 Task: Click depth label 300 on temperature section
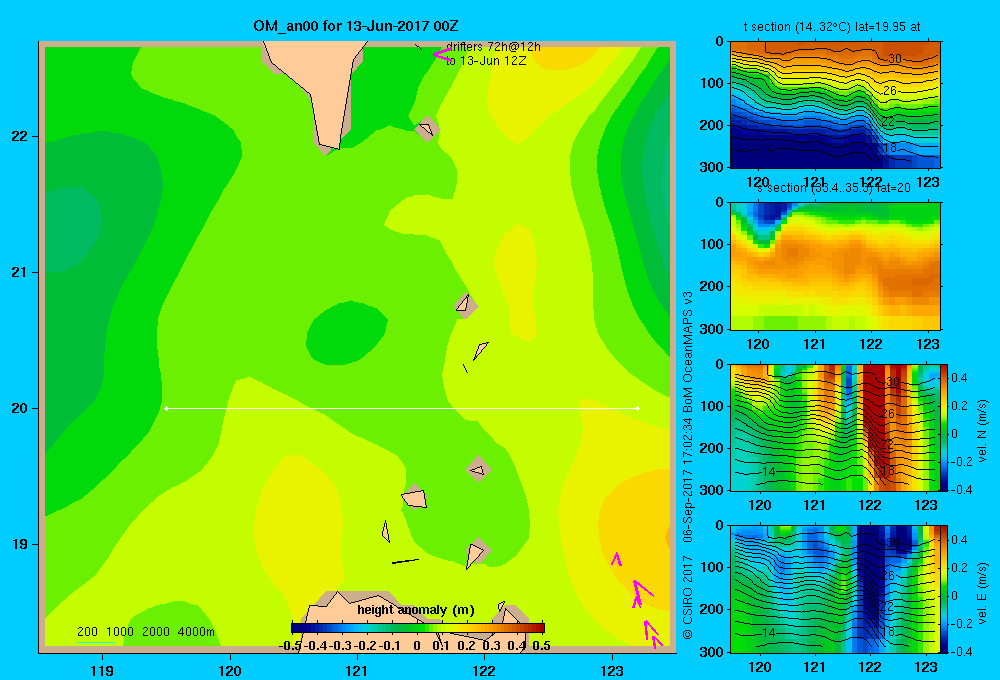[713, 167]
